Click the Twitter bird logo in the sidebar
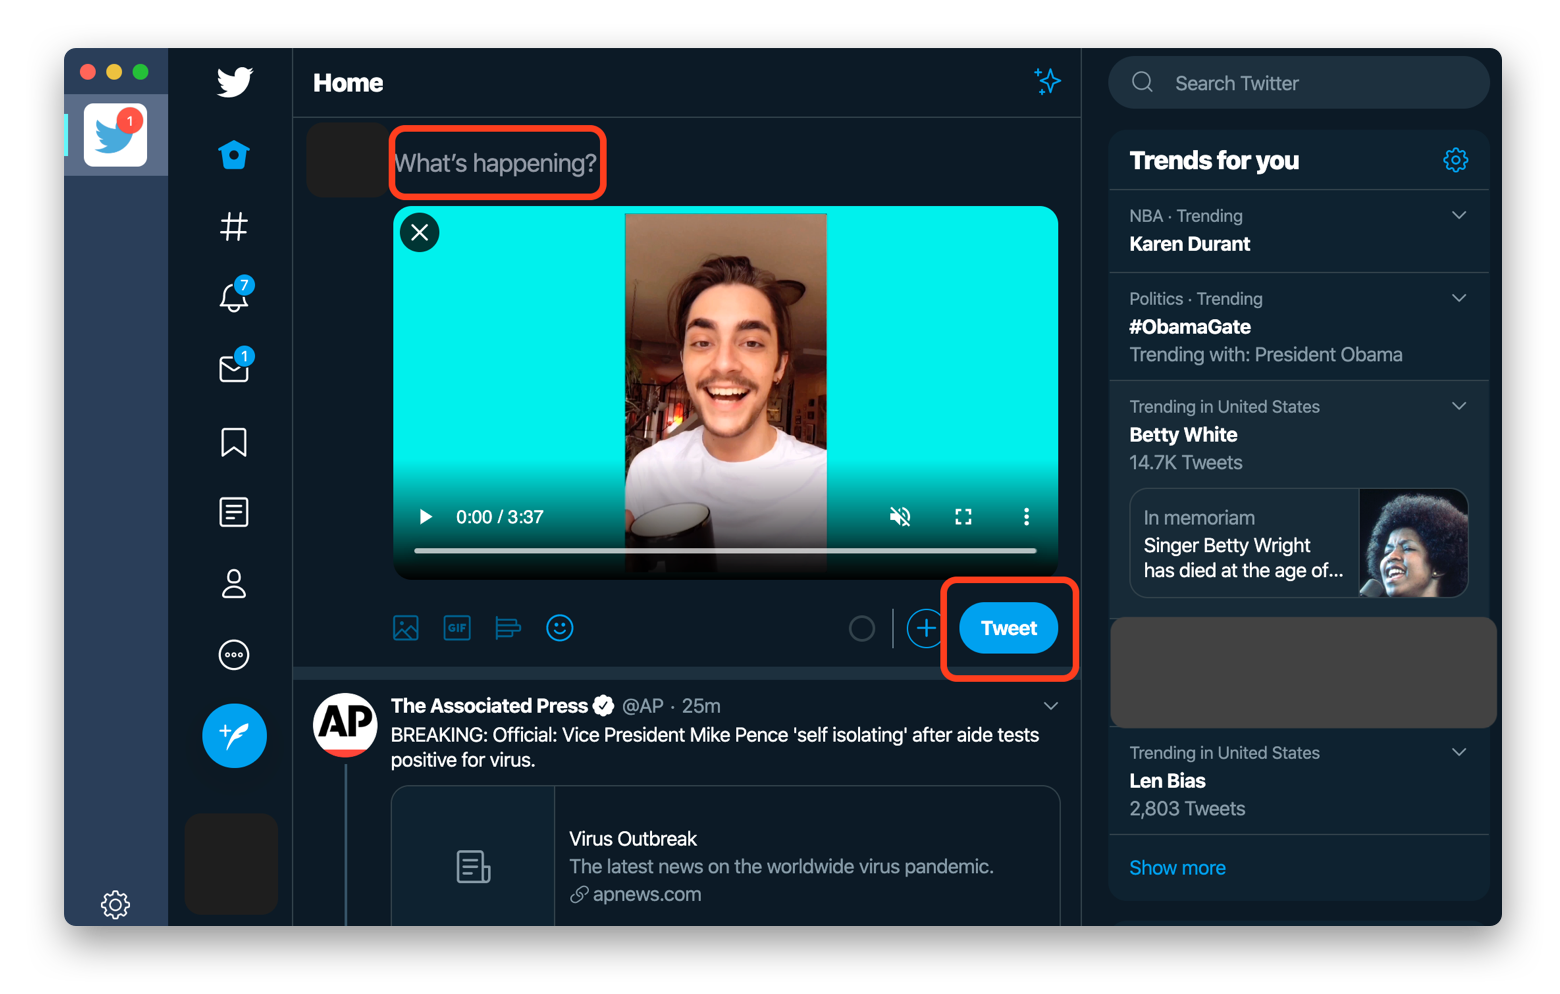The height and width of the screenshot is (994, 1560). pos(235,82)
